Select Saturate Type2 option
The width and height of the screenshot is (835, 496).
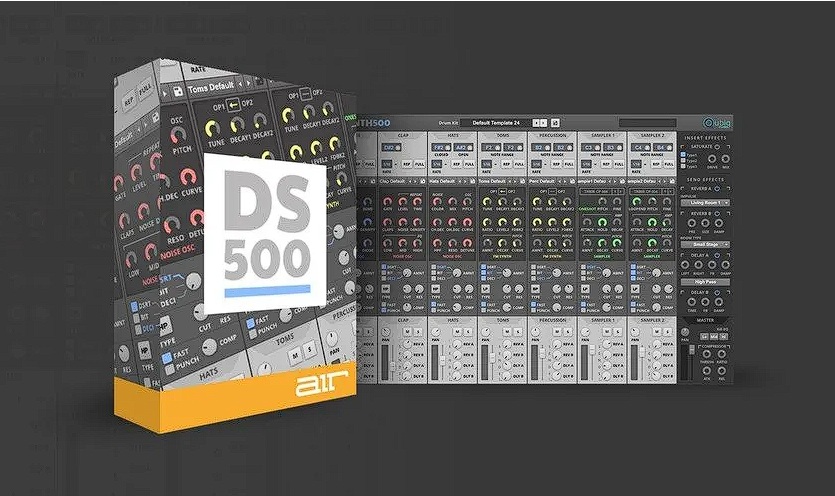(683, 160)
